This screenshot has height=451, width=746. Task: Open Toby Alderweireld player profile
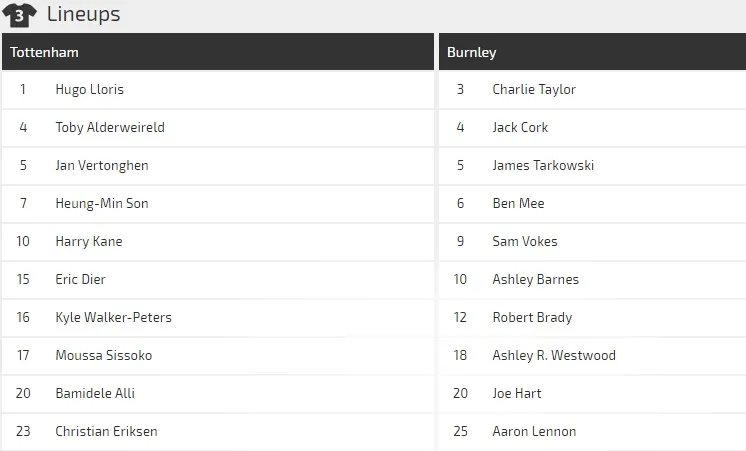(x=110, y=128)
